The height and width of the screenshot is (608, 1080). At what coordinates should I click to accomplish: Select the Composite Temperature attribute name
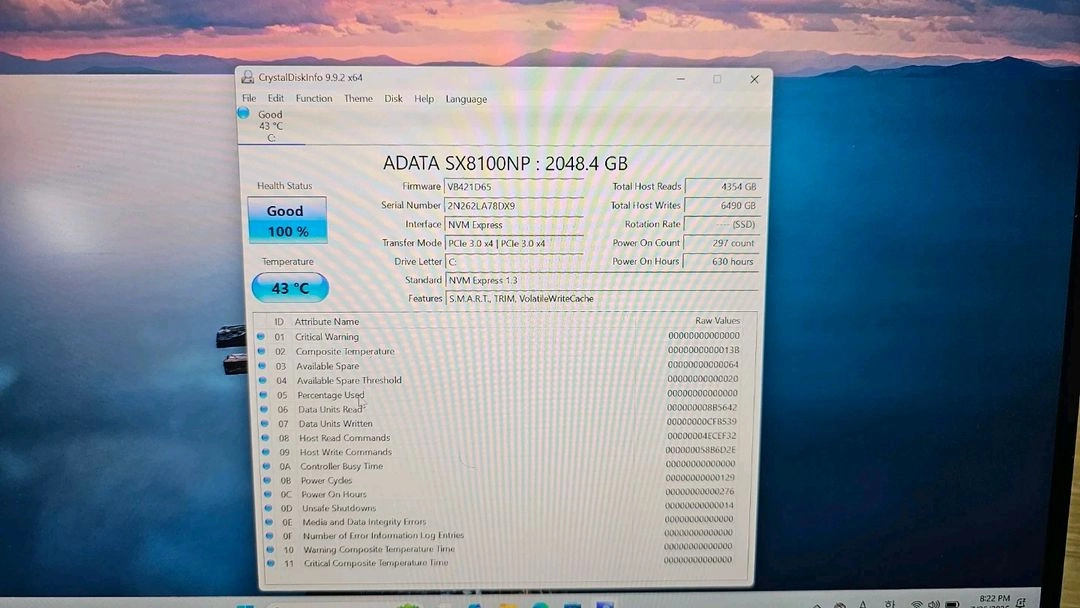[345, 351]
